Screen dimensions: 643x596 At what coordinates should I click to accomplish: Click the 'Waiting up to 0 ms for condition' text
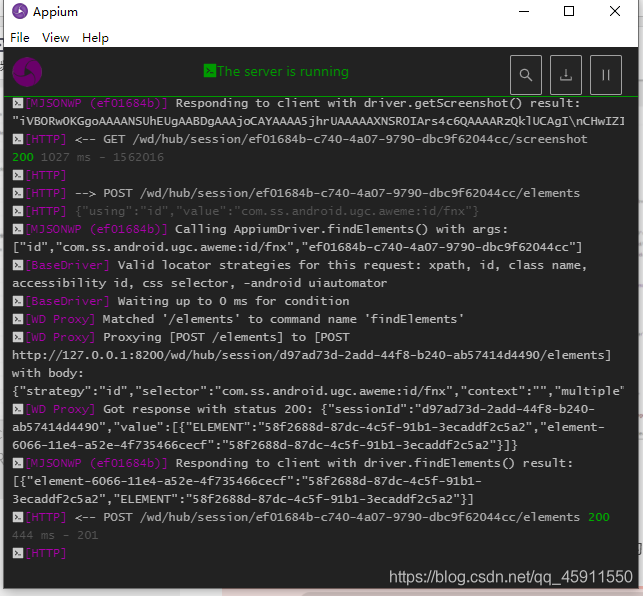233,301
